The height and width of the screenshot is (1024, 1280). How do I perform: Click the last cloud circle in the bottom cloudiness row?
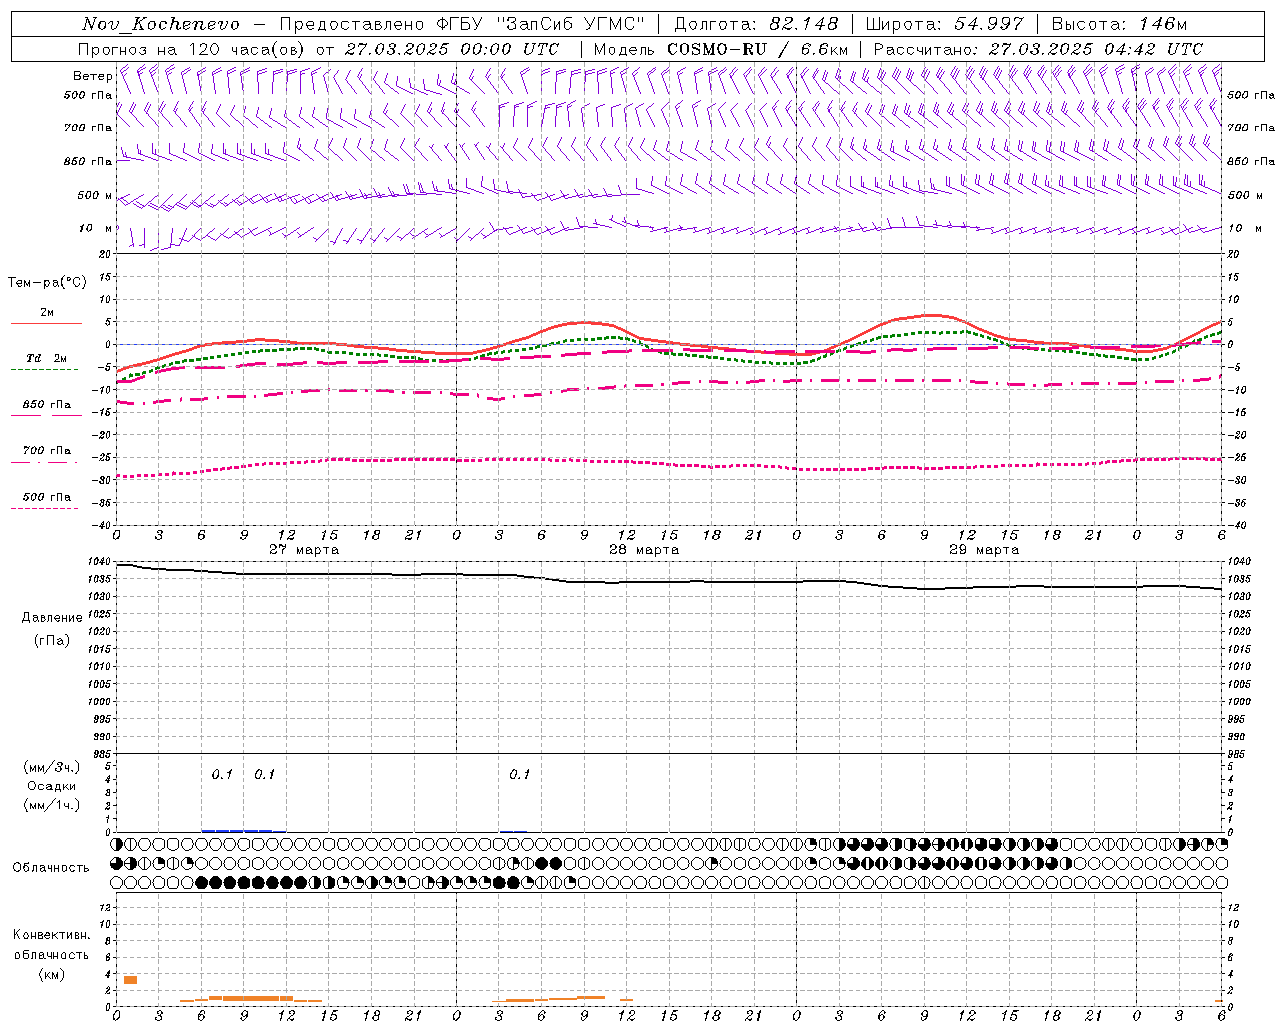click(x=1221, y=882)
